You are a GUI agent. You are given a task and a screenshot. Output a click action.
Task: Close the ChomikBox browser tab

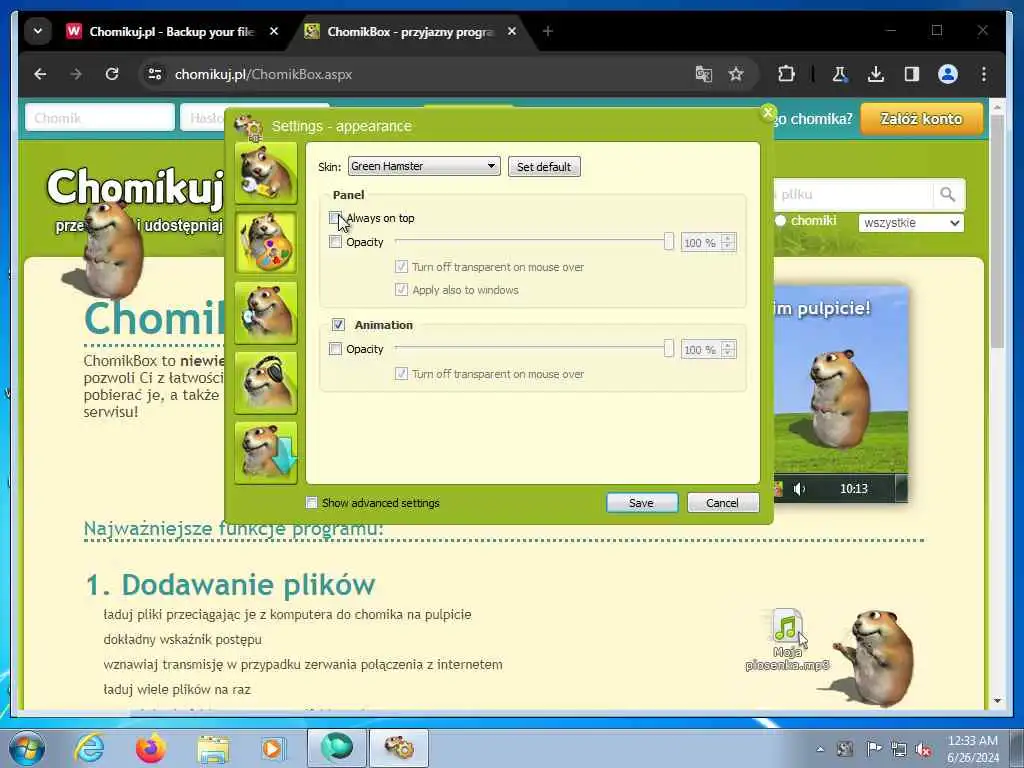(512, 31)
